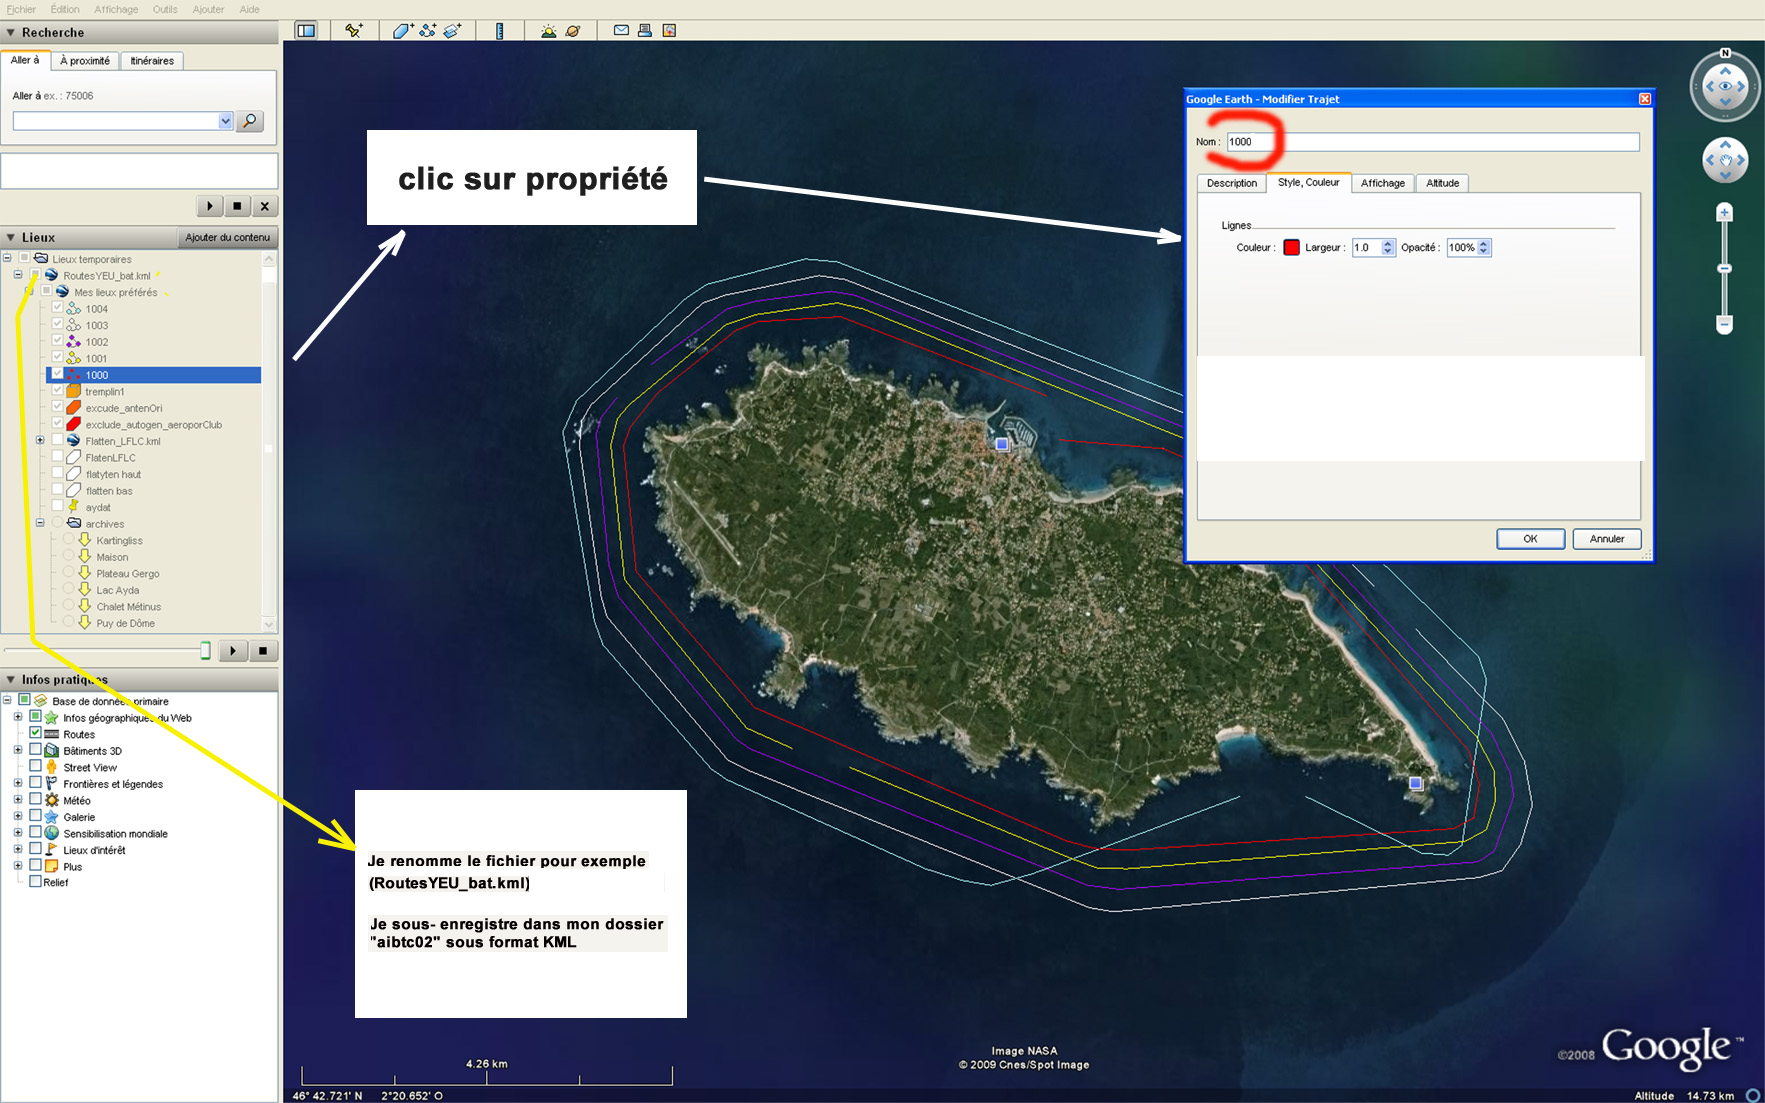
Task: Click the Ajouter du contenu button
Action: coord(227,237)
